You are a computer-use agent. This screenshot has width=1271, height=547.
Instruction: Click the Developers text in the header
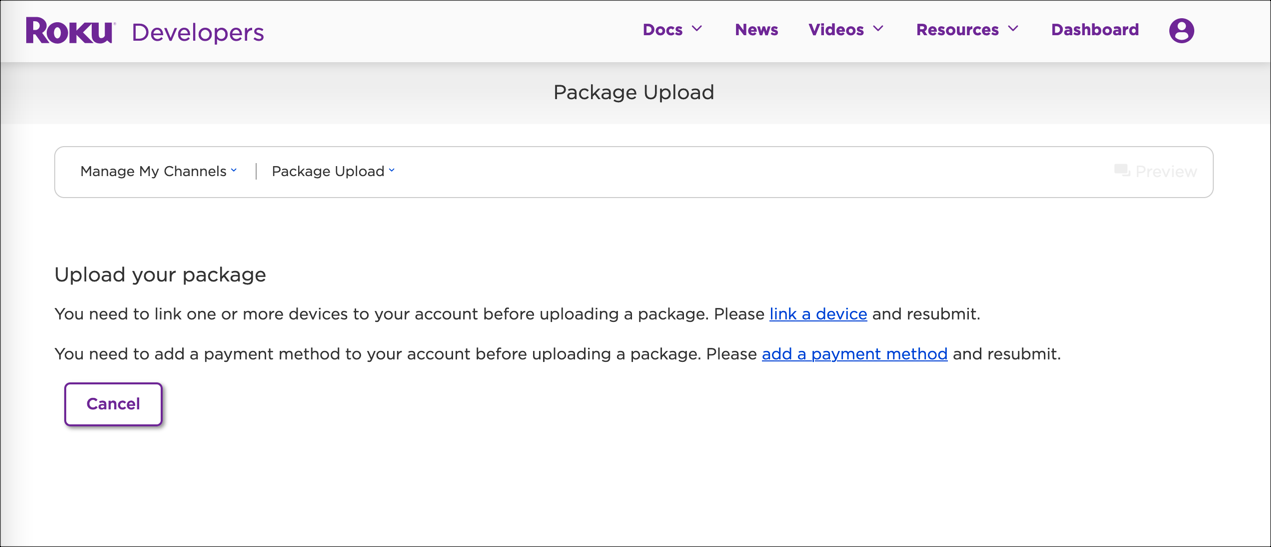[x=197, y=32]
